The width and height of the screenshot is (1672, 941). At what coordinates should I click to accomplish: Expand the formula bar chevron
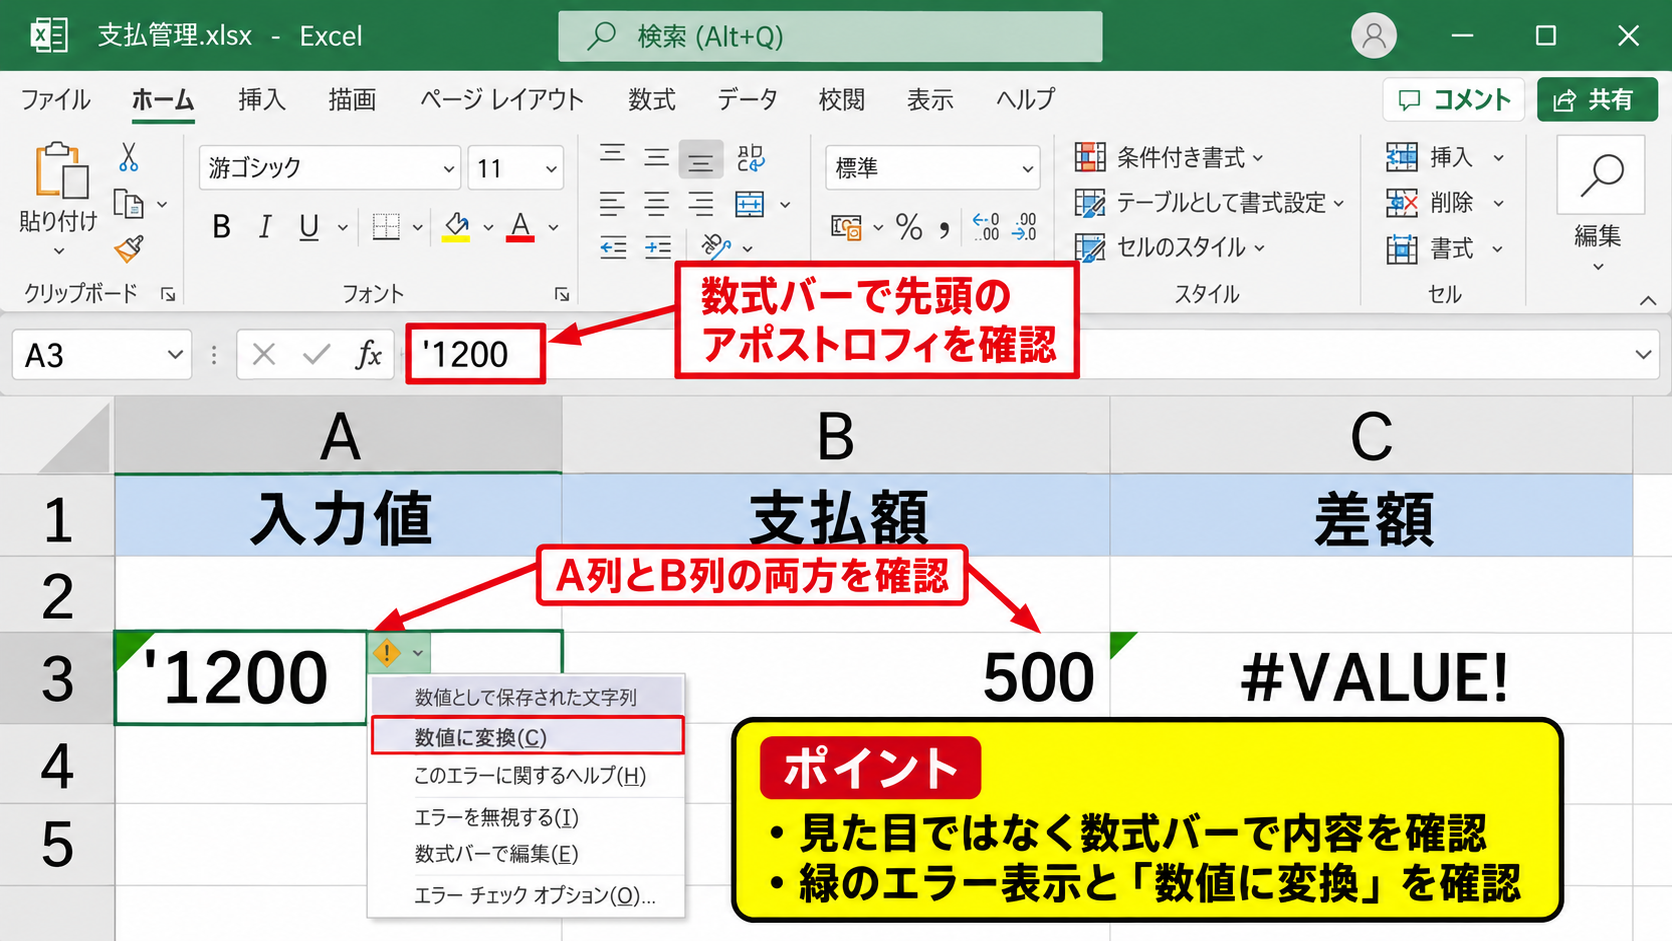(x=1643, y=355)
